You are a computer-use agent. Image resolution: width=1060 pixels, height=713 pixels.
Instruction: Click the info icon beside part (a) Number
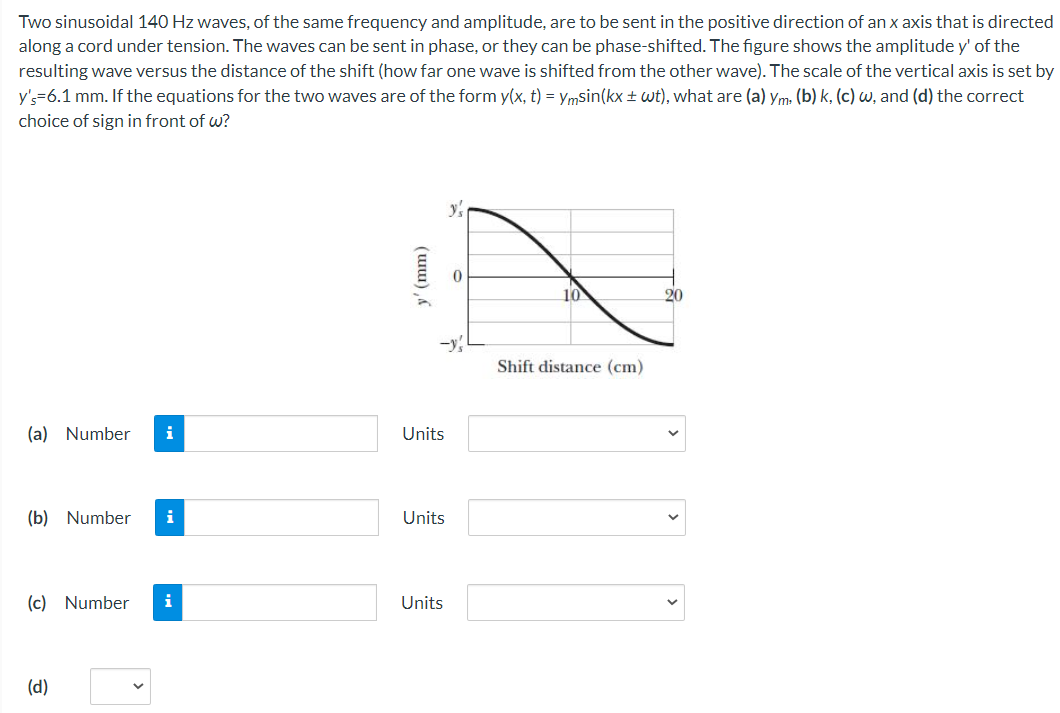tap(169, 433)
